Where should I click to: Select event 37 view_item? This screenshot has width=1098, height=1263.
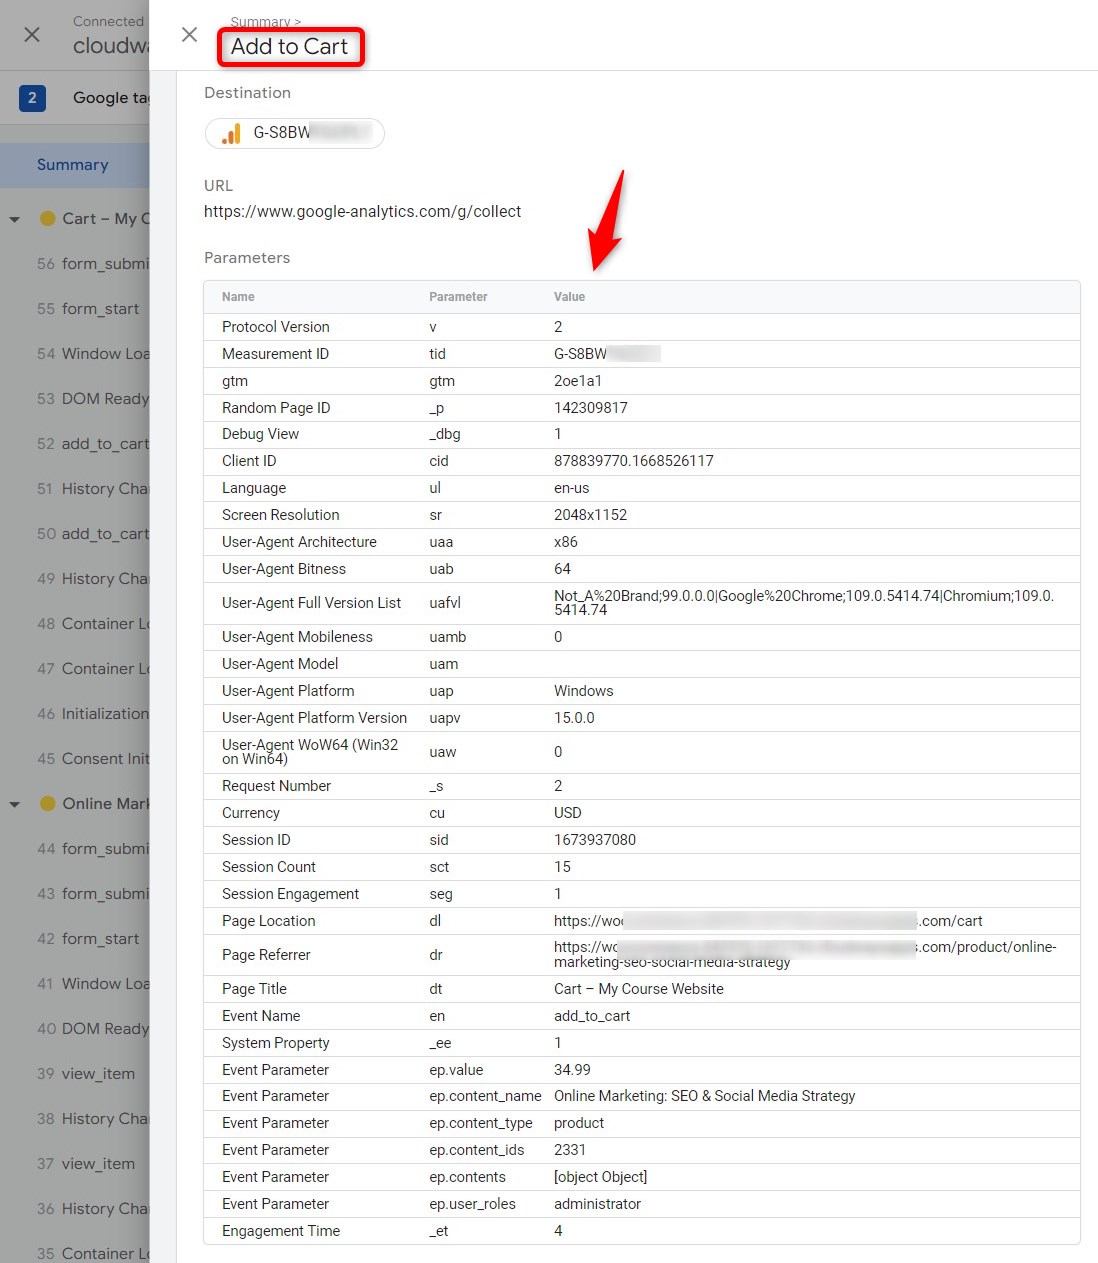point(86,1164)
